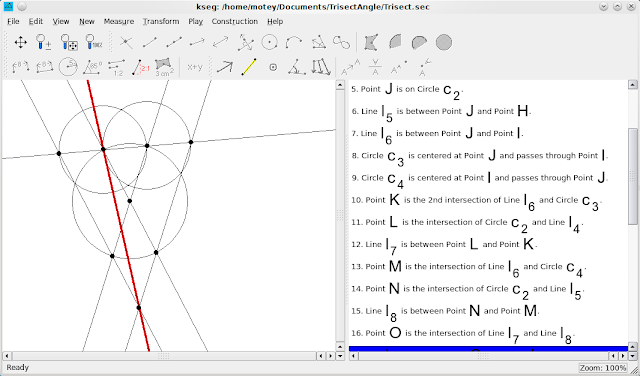Image resolution: width=640 pixels, height=376 pixels.
Task: Select step 8 'Circle c3 is centered at Point J'
Action: click(480, 157)
